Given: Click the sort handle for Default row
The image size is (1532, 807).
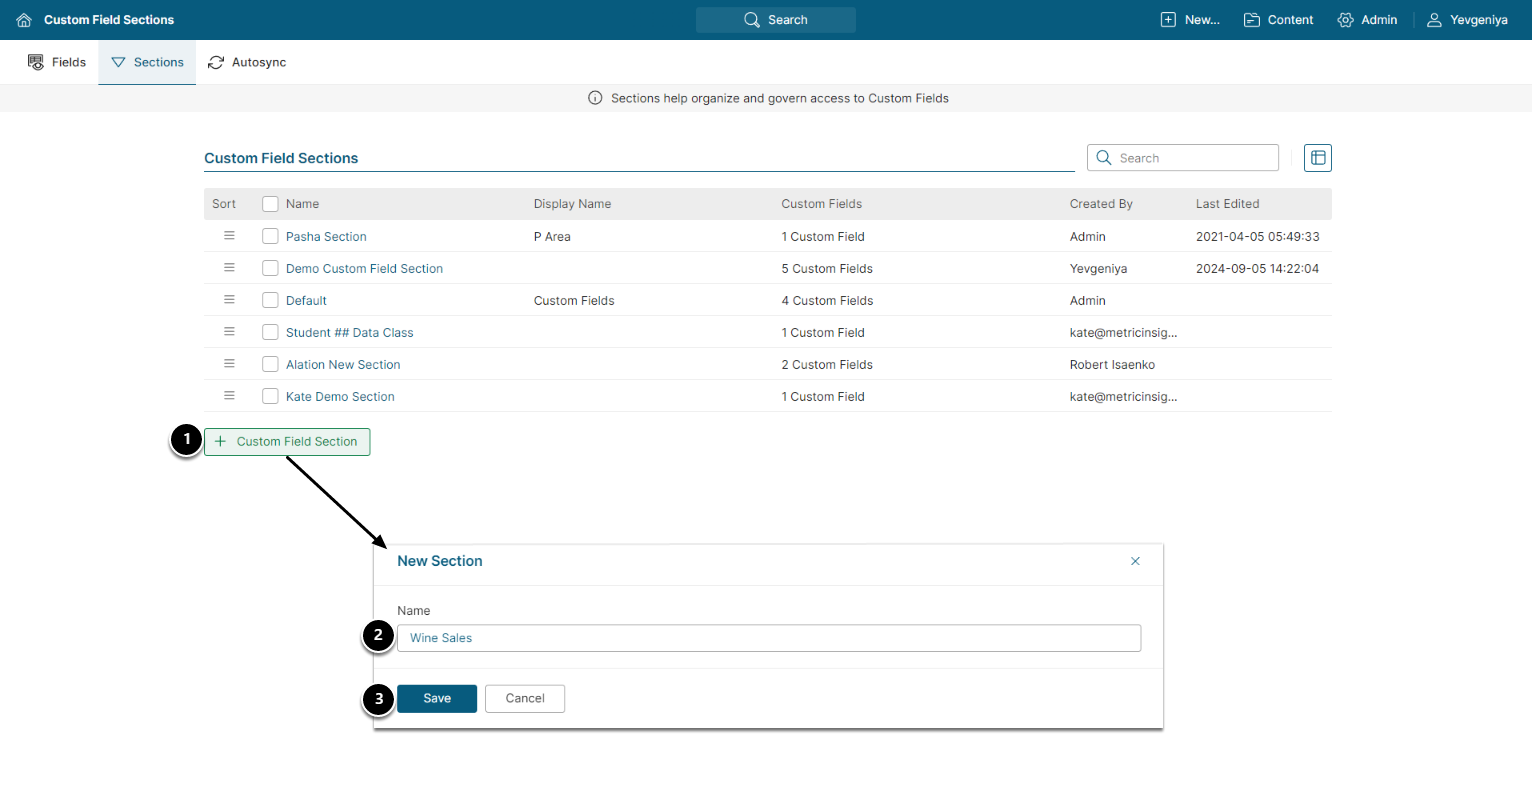Looking at the screenshot, I should point(229,300).
